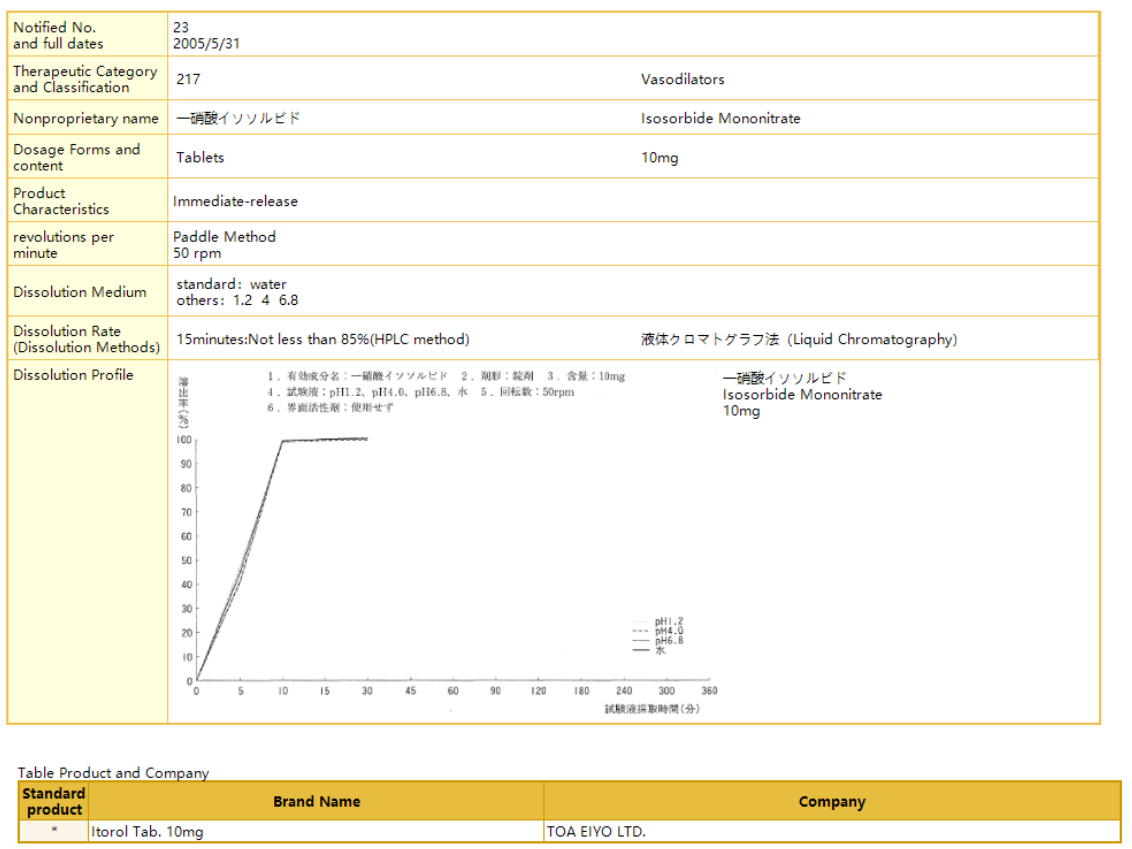Select the Therapeutic Category code 217
Image resolution: width=1132 pixels, height=849 pixels.
[188, 79]
